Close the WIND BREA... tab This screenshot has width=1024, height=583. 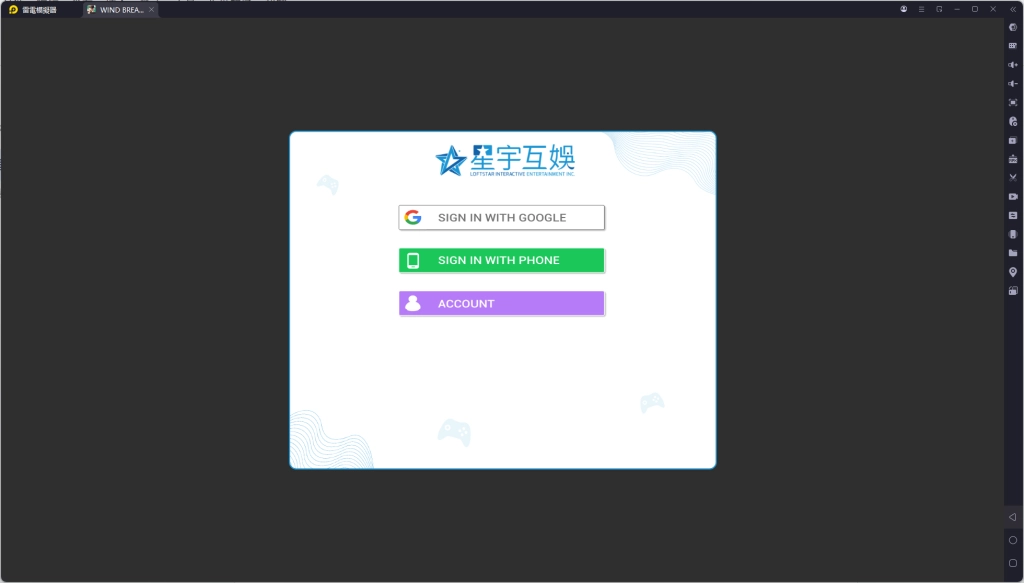[x=152, y=10]
